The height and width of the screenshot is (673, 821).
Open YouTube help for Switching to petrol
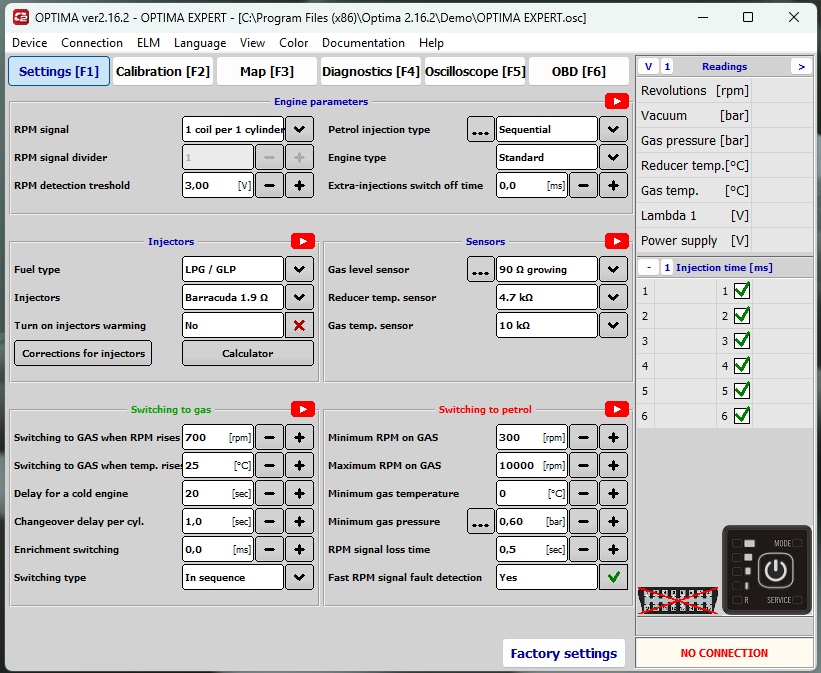pyautogui.click(x=616, y=409)
